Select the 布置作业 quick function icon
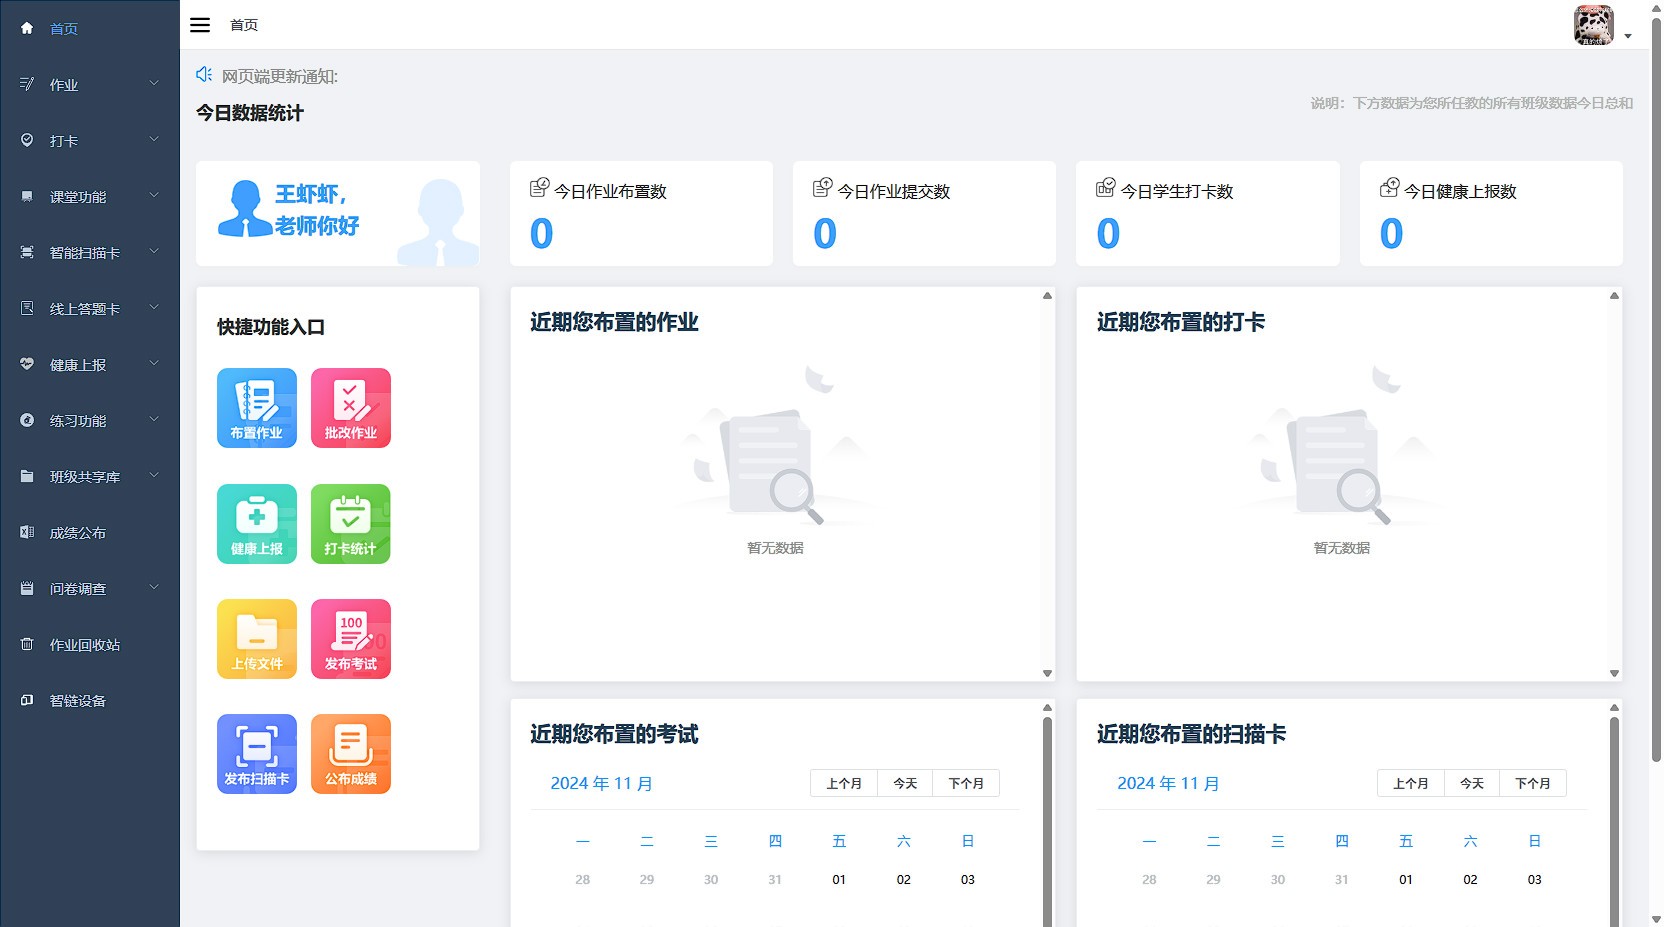The height and width of the screenshot is (927, 1664). pos(256,408)
